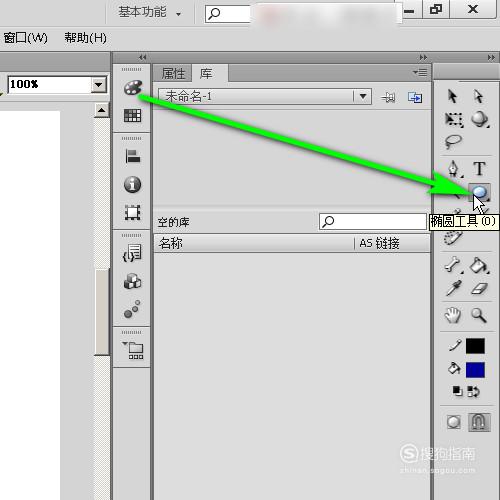Select the Bone tool
500x500 pixels.
(x=453, y=265)
